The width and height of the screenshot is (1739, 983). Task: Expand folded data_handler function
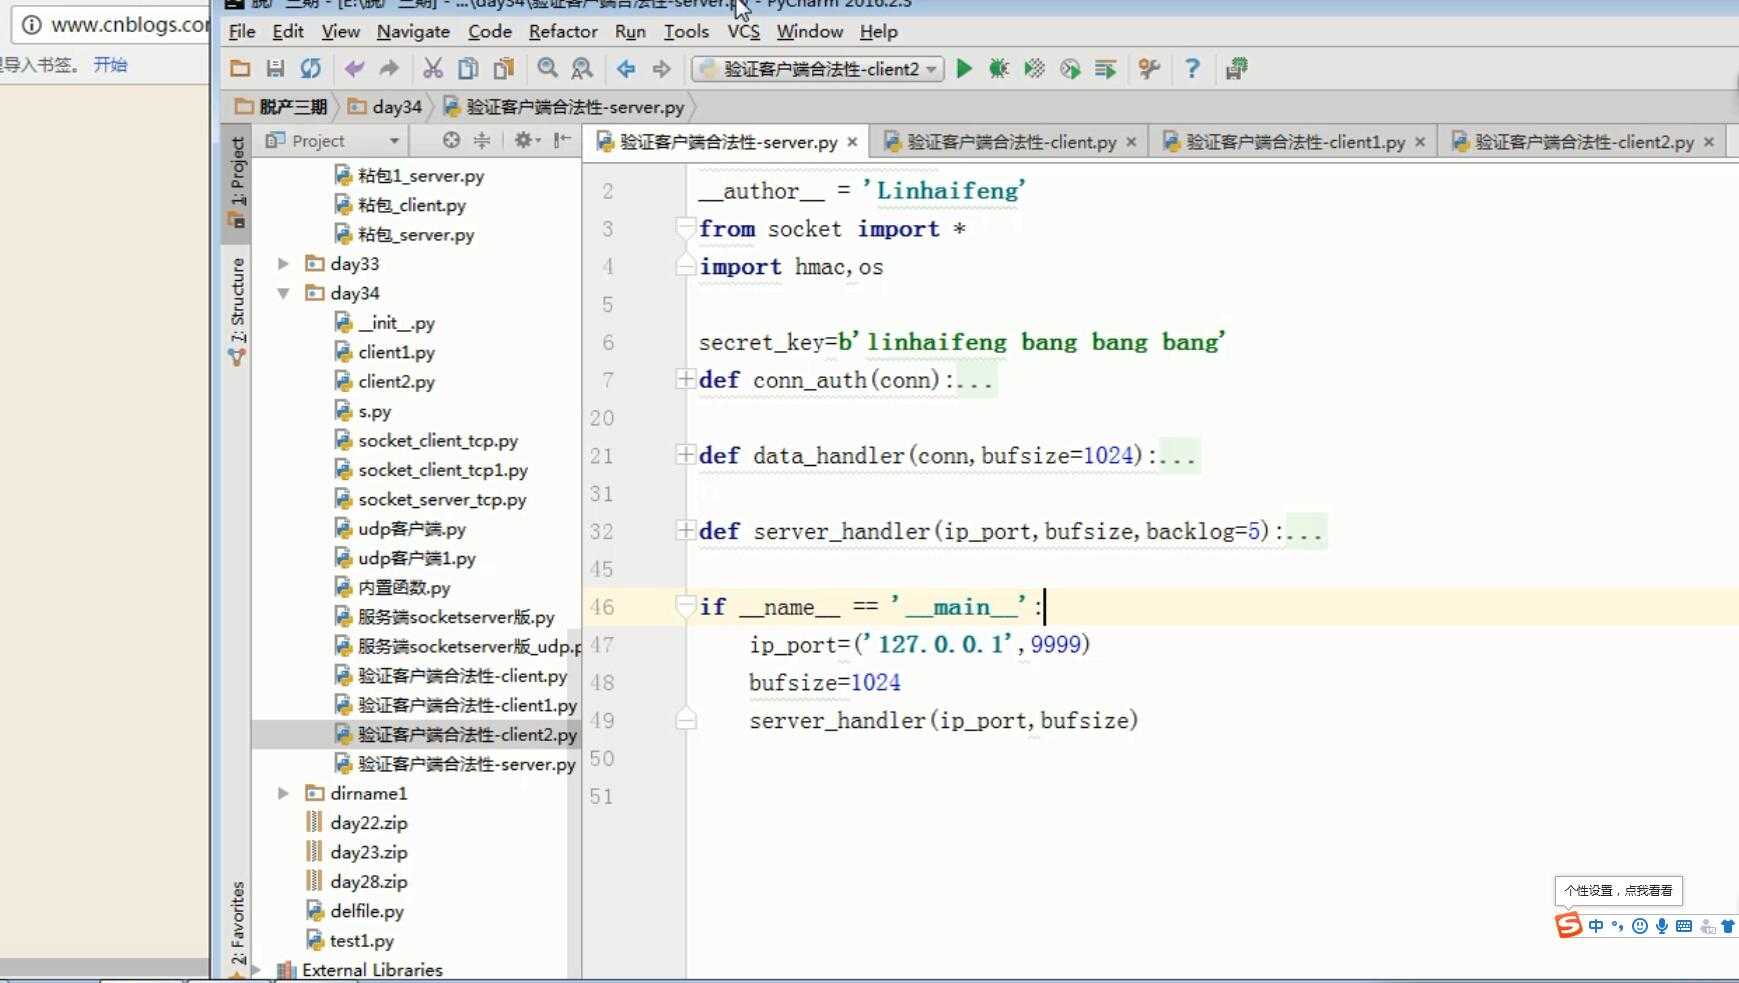click(x=686, y=455)
